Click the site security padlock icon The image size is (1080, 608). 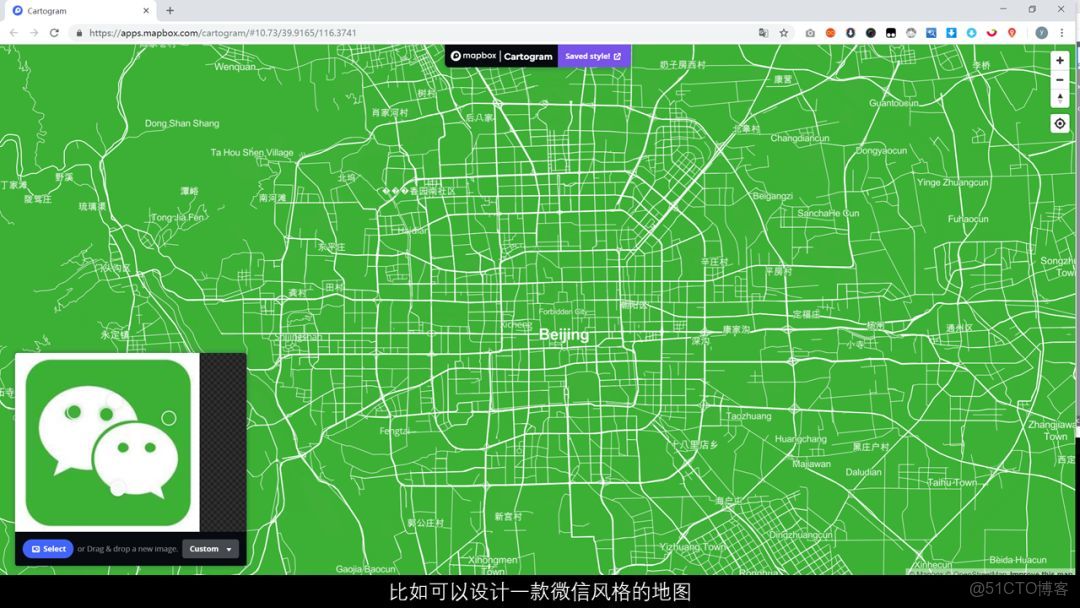click(x=78, y=32)
